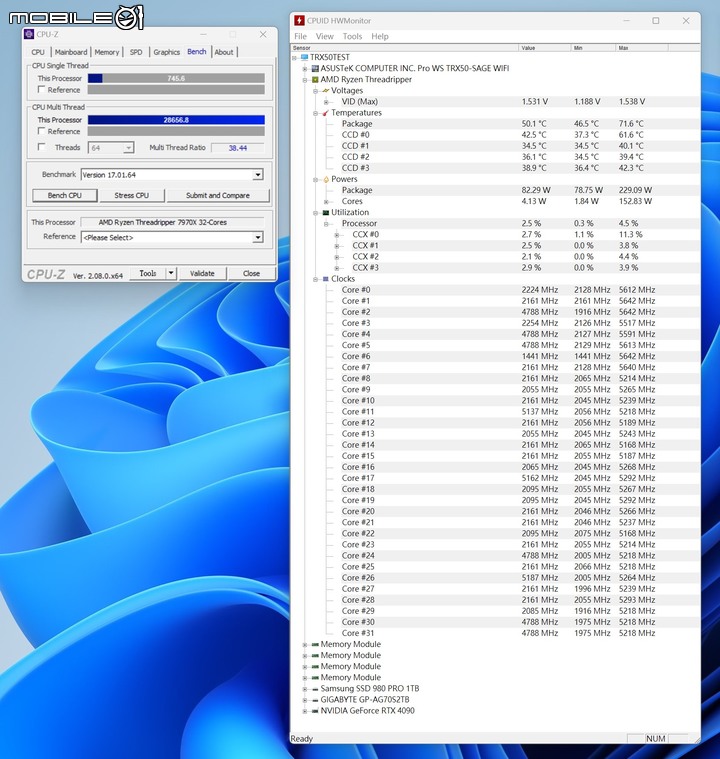The width and height of the screenshot is (720, 759).
Task: Click the CPU-Z Close button
Action: pyautogui.click(x=251, y=273)
